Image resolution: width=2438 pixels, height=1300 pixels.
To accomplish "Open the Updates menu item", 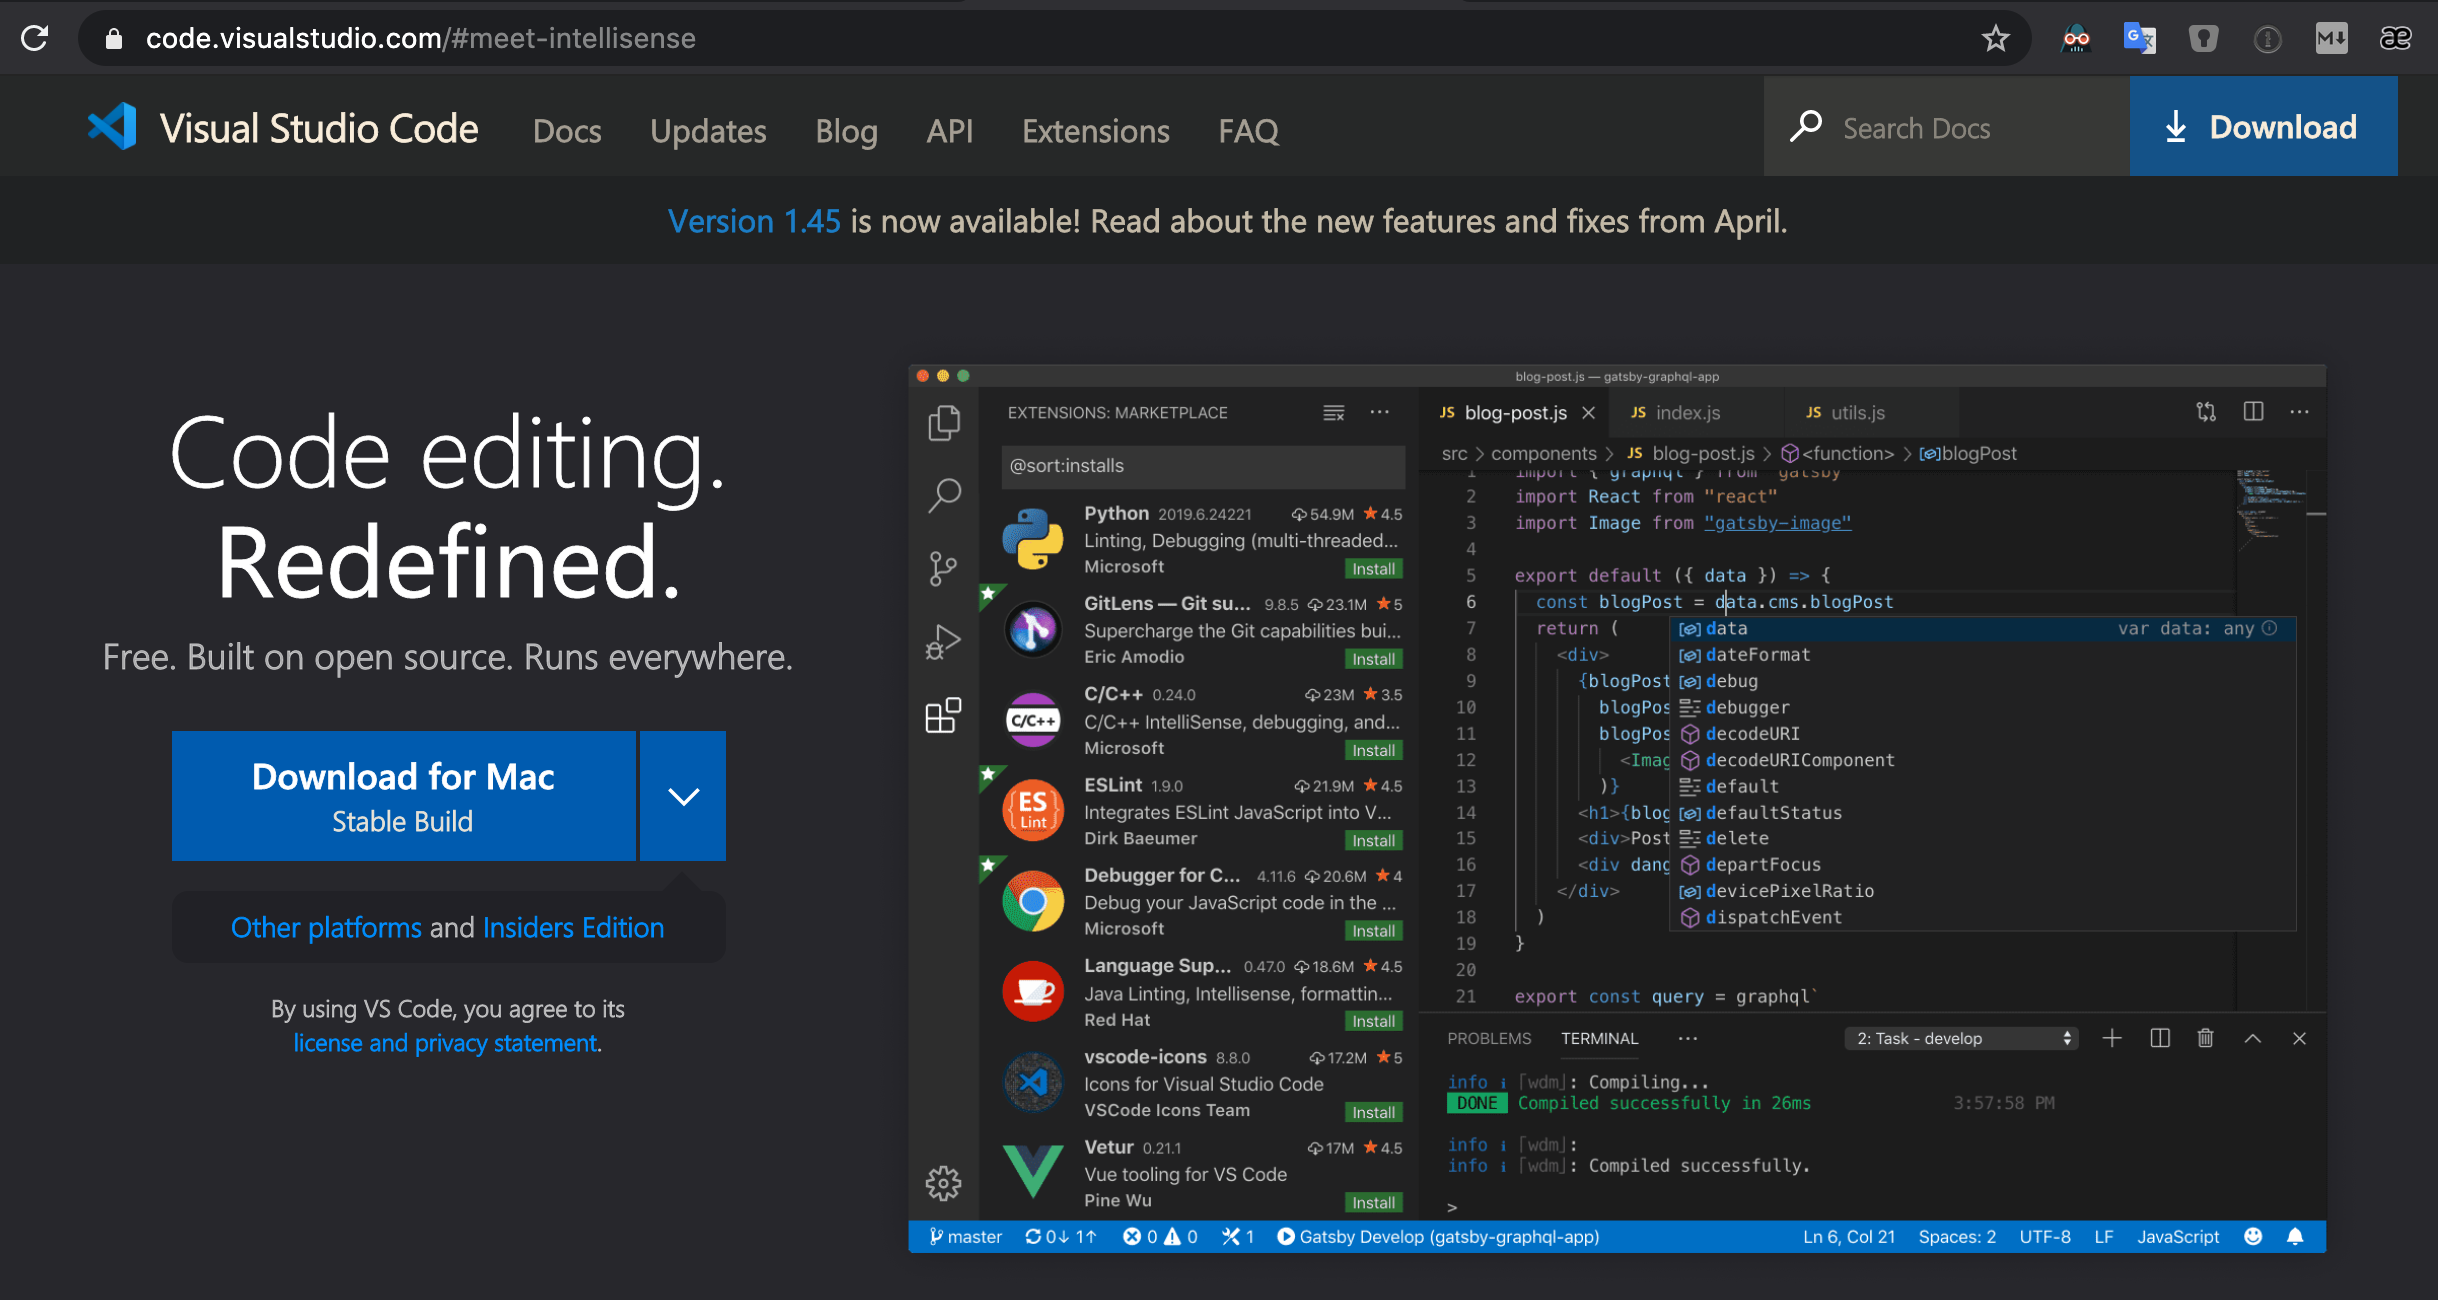I will (x=708, y=130).
